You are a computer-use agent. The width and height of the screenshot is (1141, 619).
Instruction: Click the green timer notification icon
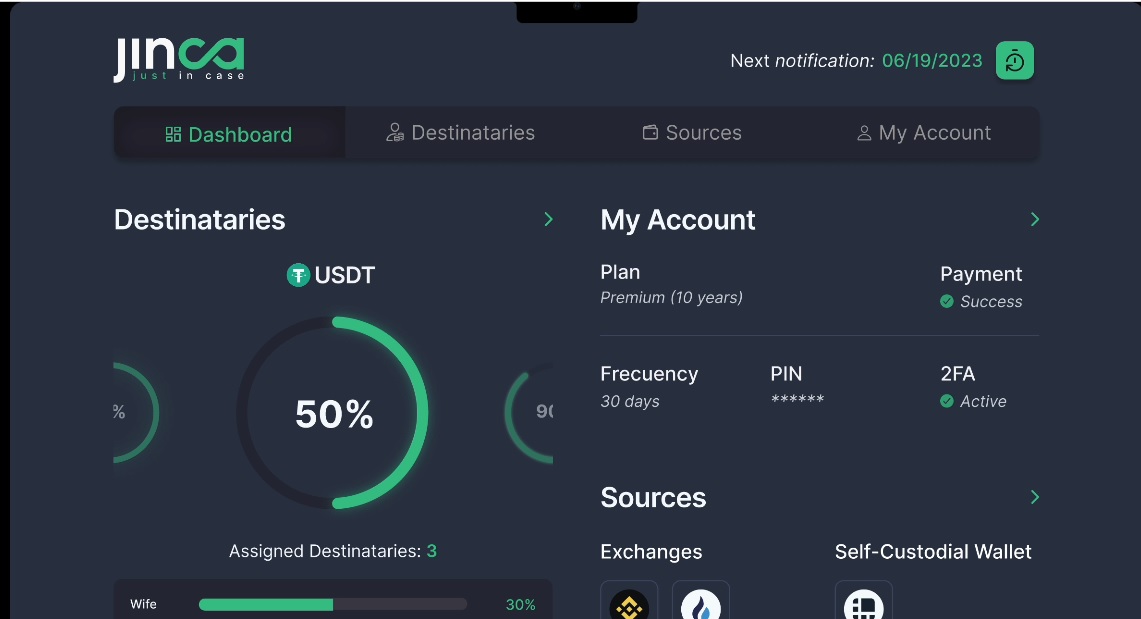(x=1014, y=61)
